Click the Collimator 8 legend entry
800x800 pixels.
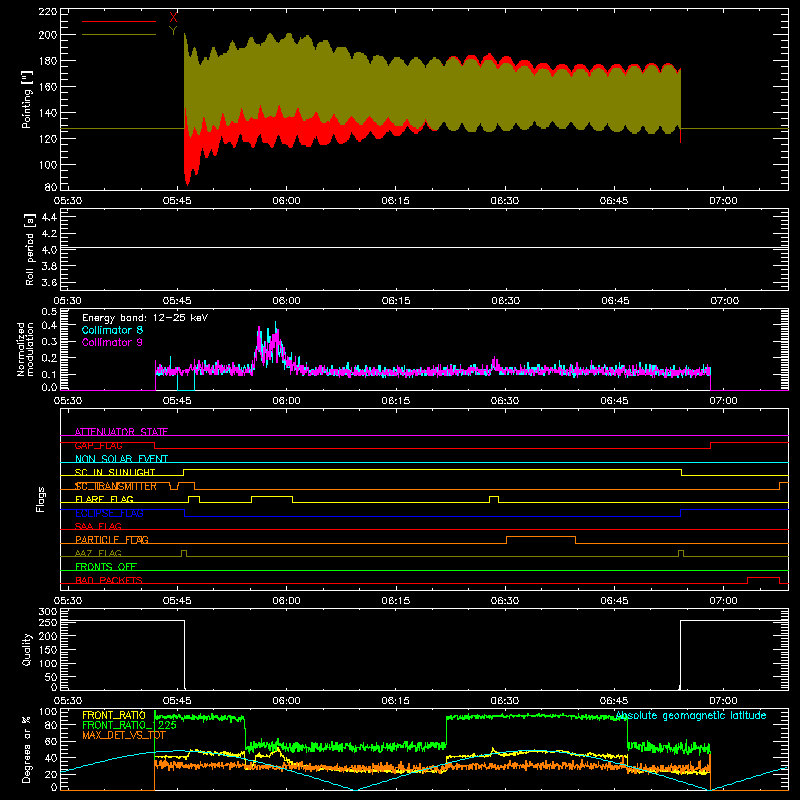tap(112, 330)
